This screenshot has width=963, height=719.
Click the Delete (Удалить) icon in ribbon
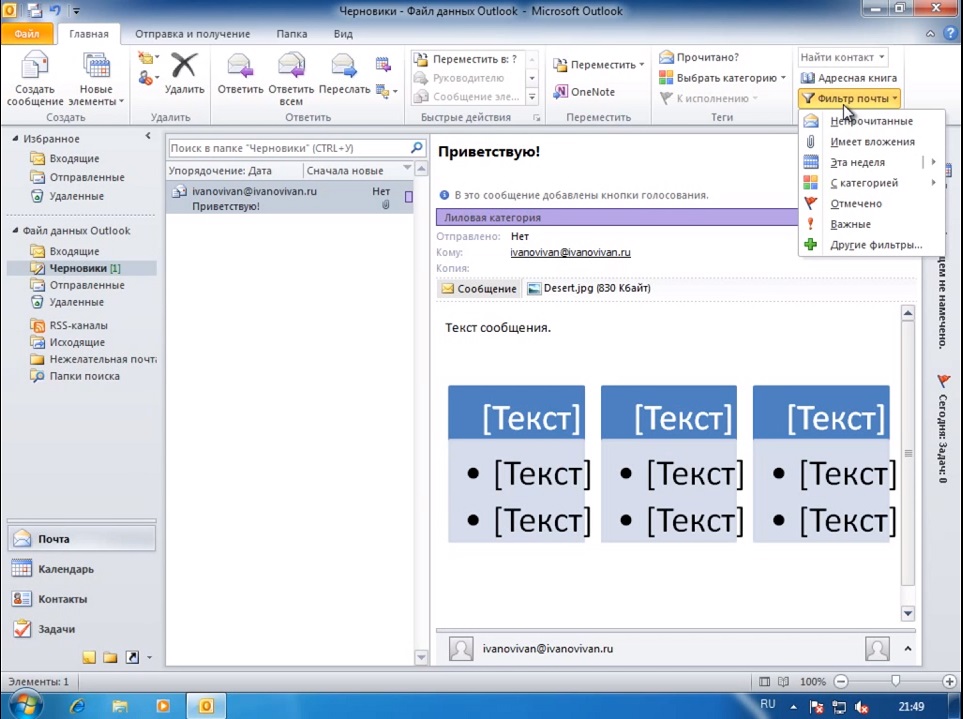click(184, 74)
